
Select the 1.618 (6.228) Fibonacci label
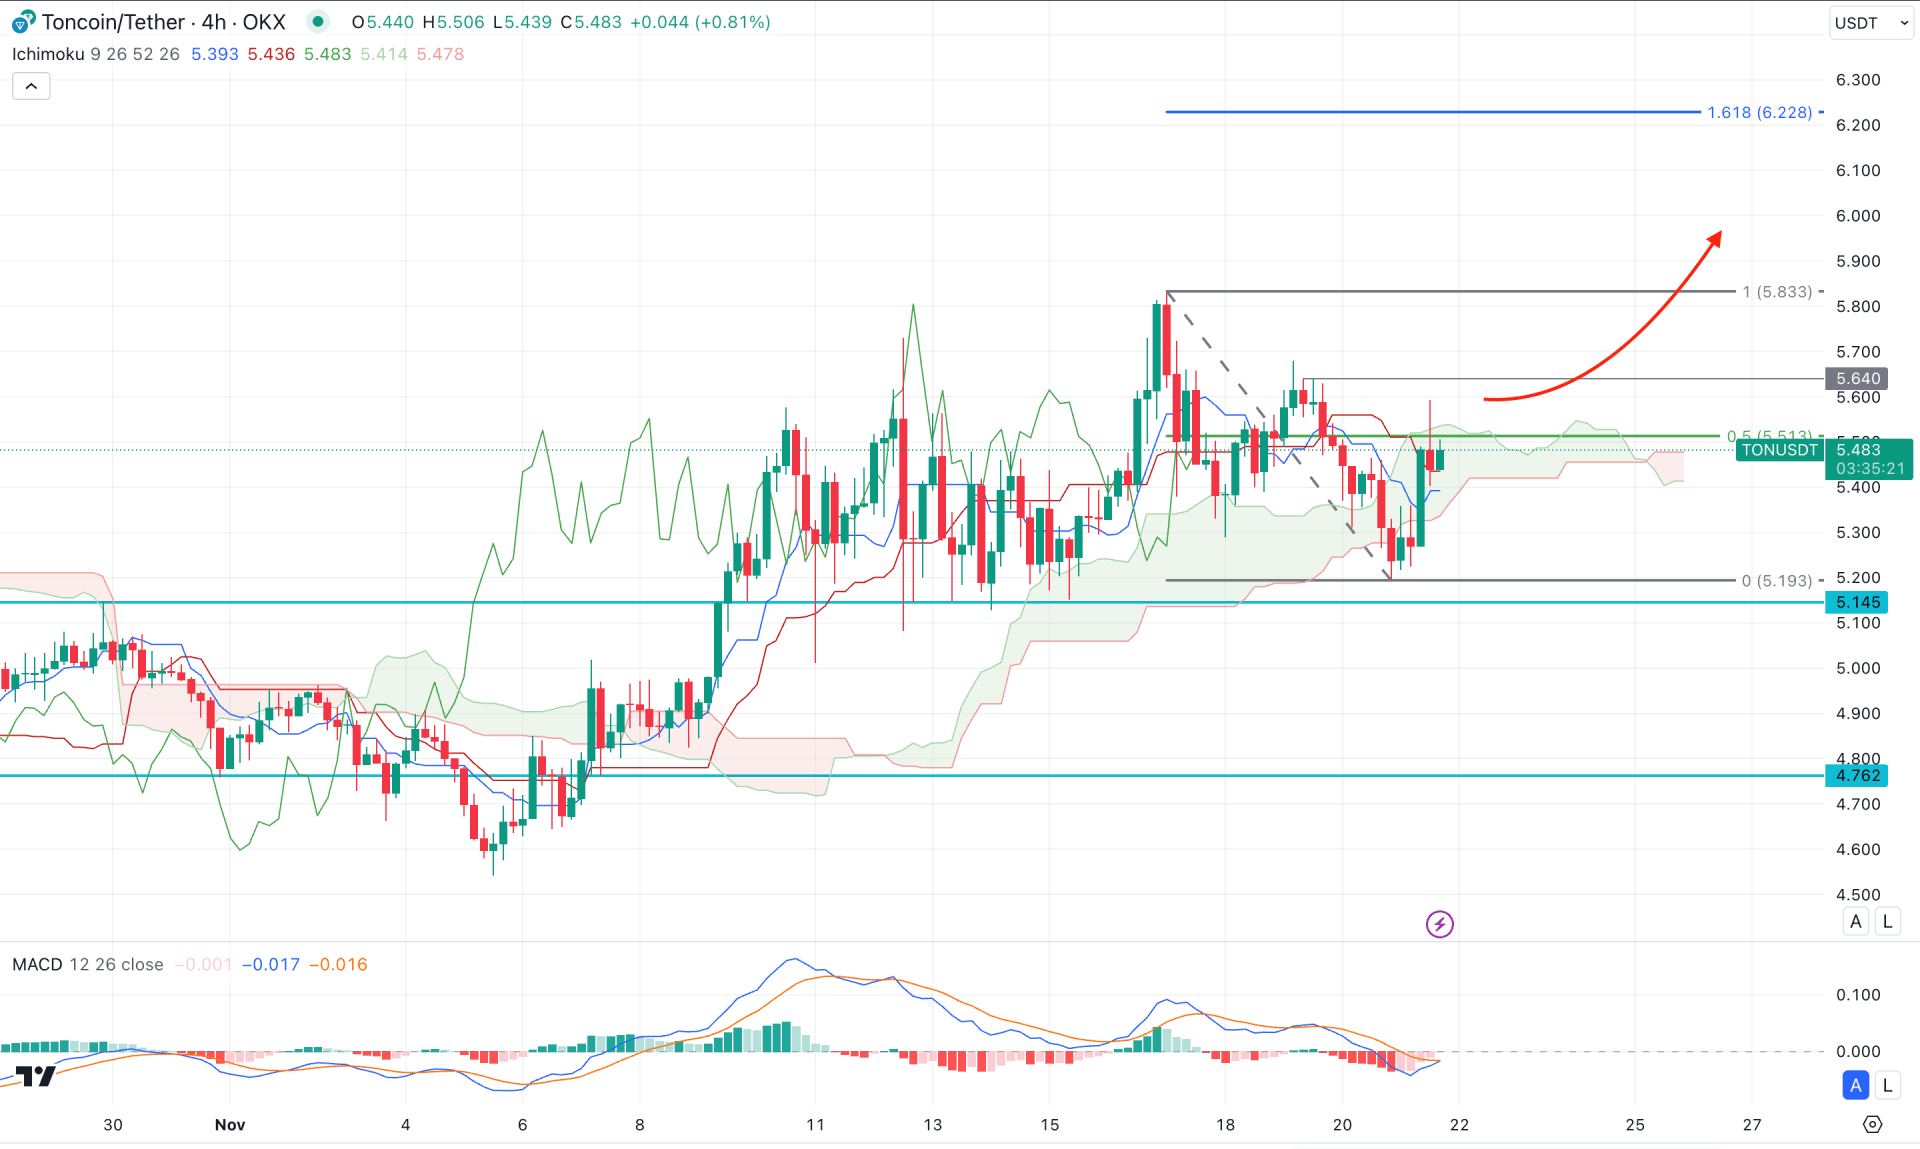pos(1760,112)
